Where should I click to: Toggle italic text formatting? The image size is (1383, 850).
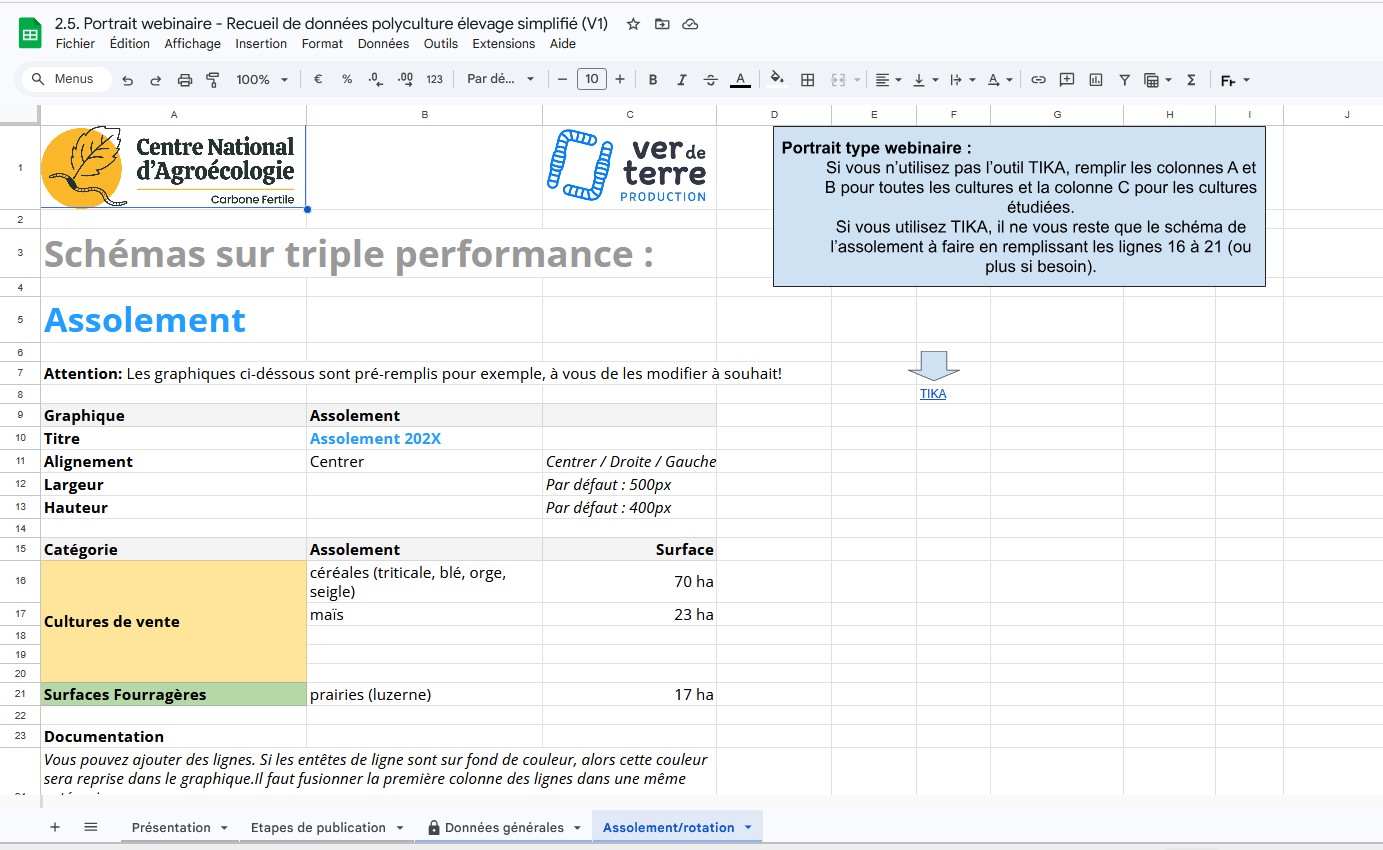(x=682, y=80)
